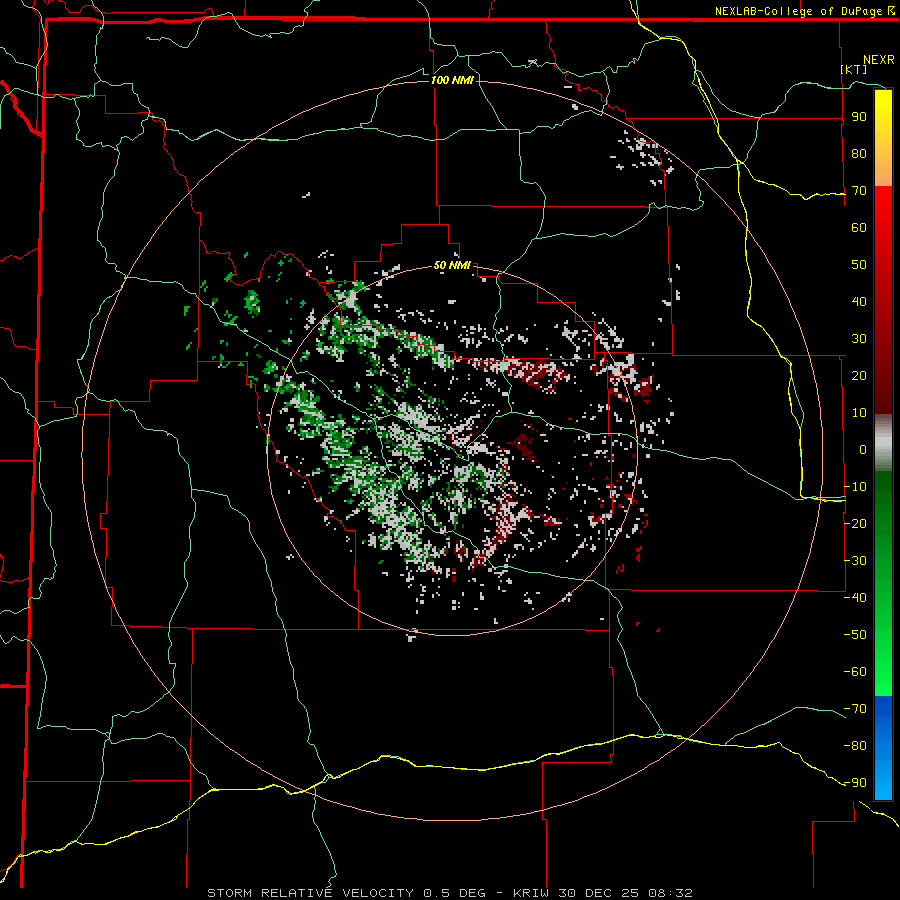Screen dimensions: 900x900
Task: Select the 50 NMI range ring label
Action: [x=452, y=265]
